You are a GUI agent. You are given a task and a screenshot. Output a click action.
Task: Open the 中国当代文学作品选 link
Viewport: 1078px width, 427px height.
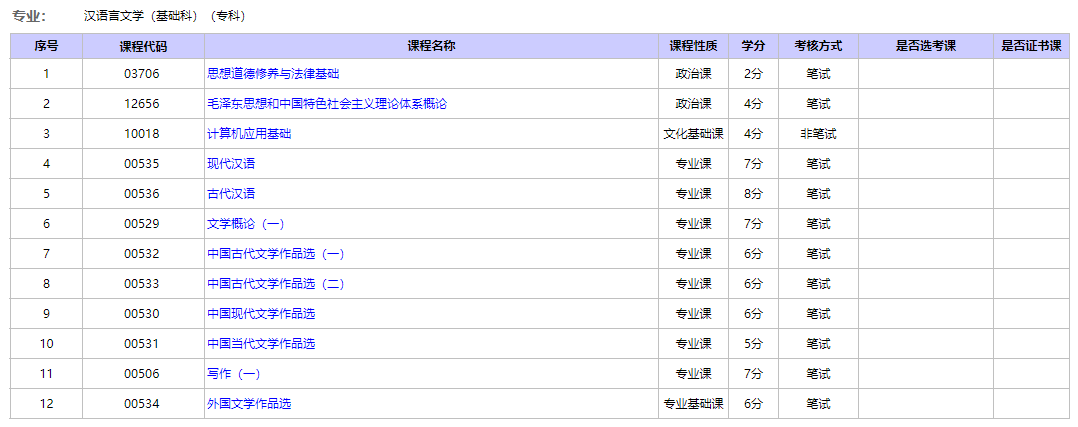click(261, 344)
